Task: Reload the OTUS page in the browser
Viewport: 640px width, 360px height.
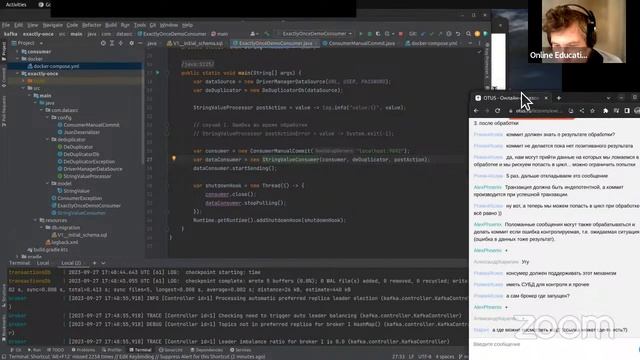Action: coord(498,111)
